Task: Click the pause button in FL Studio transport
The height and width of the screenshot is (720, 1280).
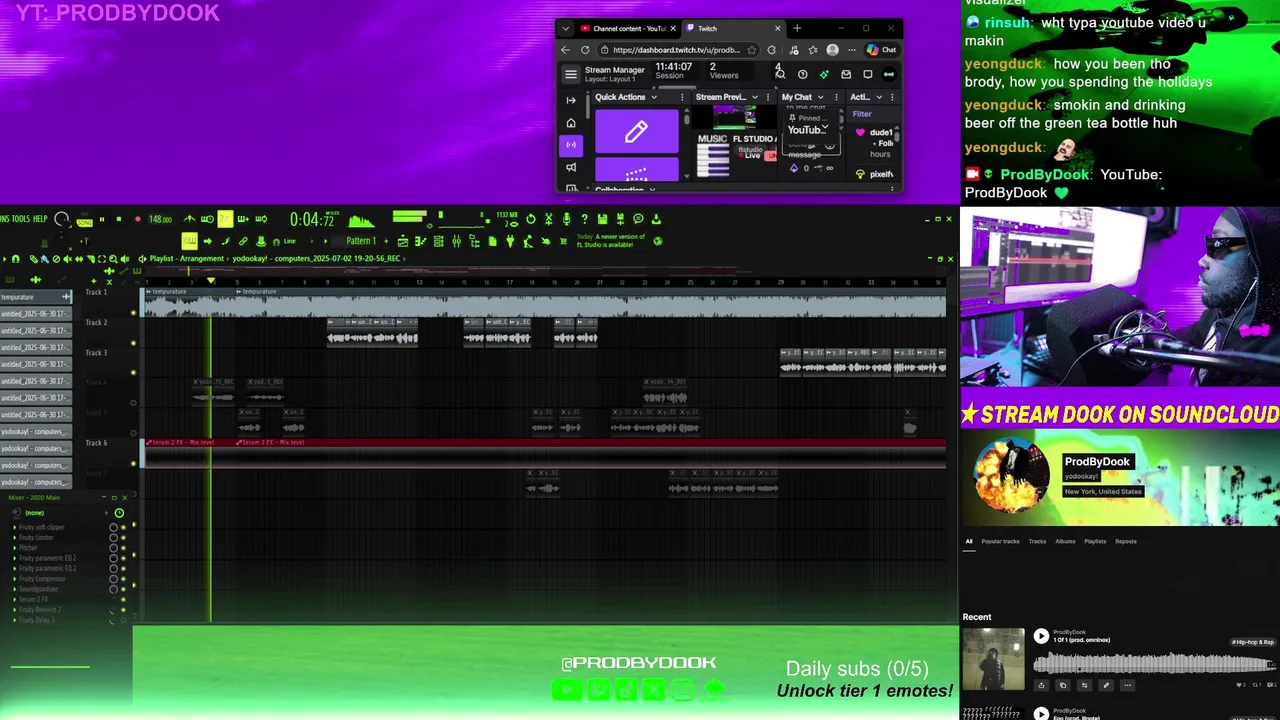Action: click(x=101, y=219)
